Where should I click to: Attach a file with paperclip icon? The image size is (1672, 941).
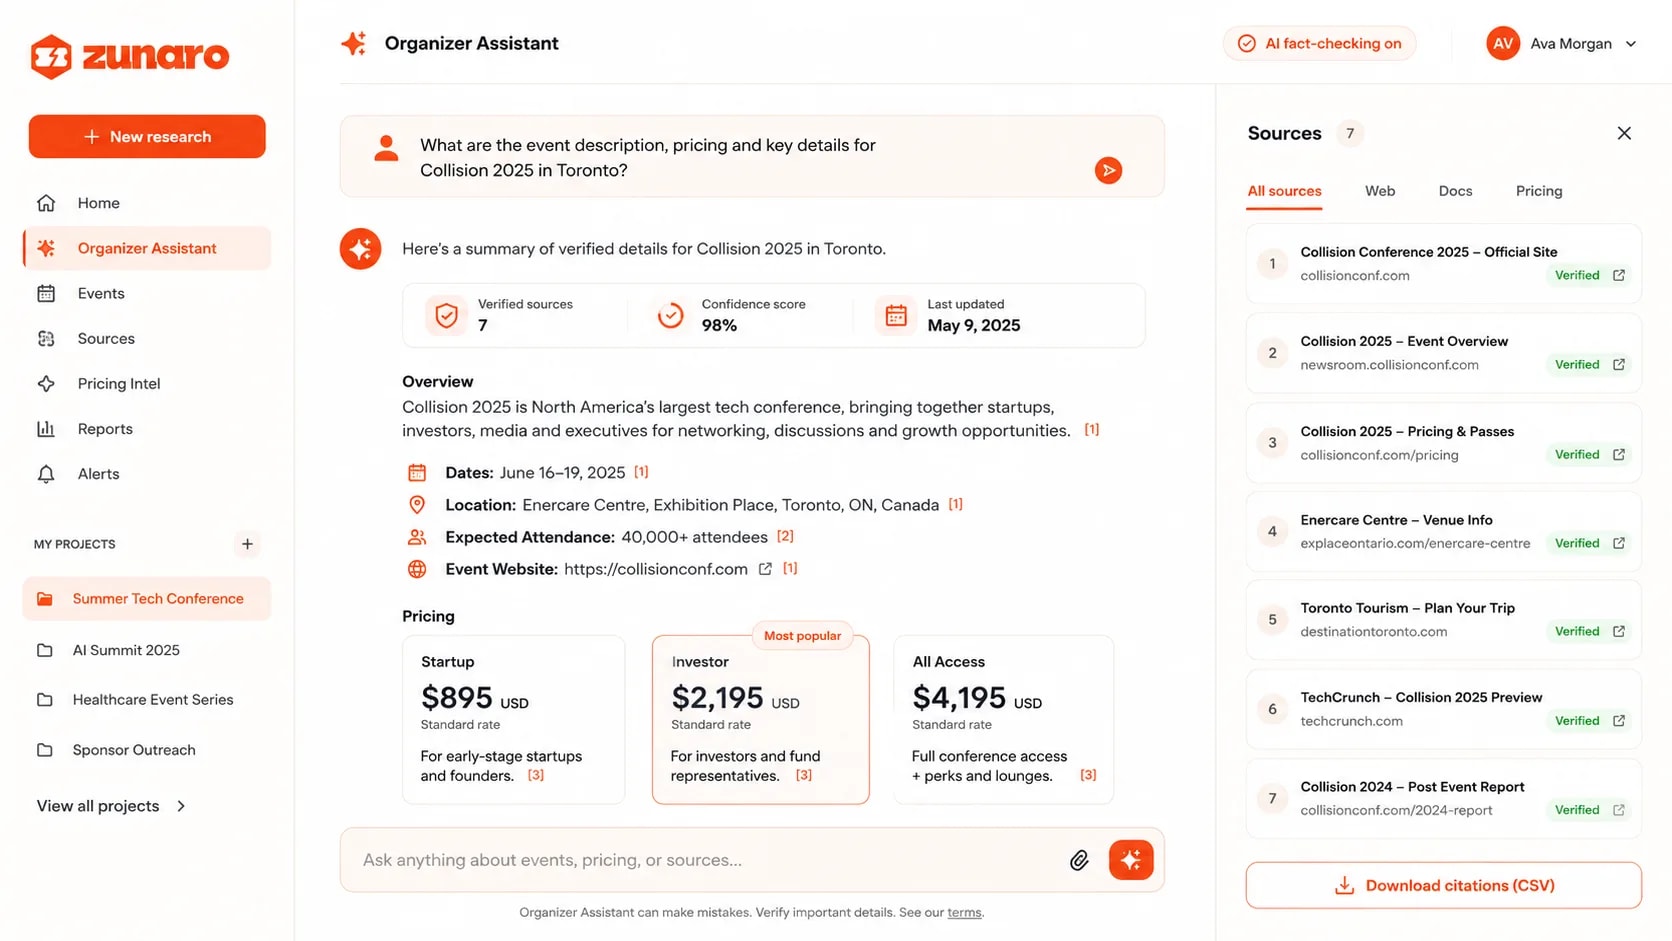click(x=1079, y=860)
